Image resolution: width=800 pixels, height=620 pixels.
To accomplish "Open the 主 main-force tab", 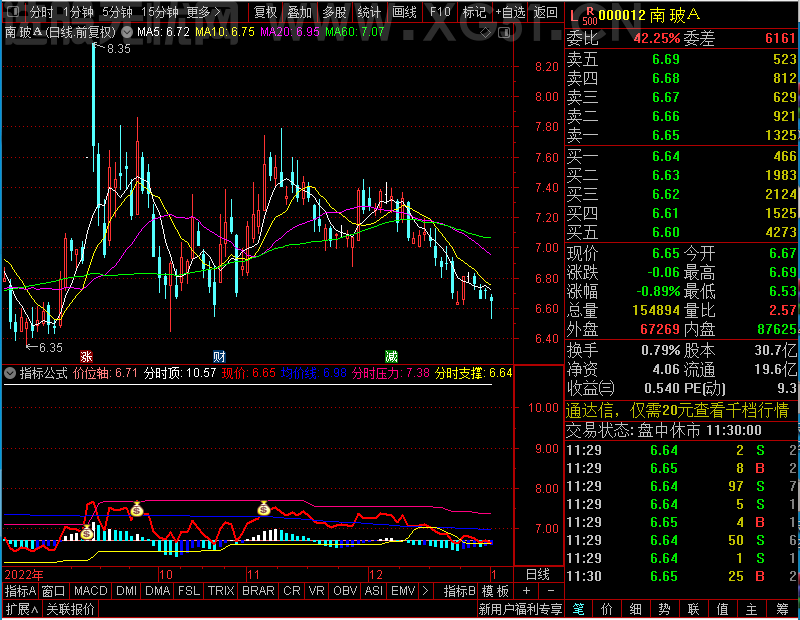I will 752,609.
